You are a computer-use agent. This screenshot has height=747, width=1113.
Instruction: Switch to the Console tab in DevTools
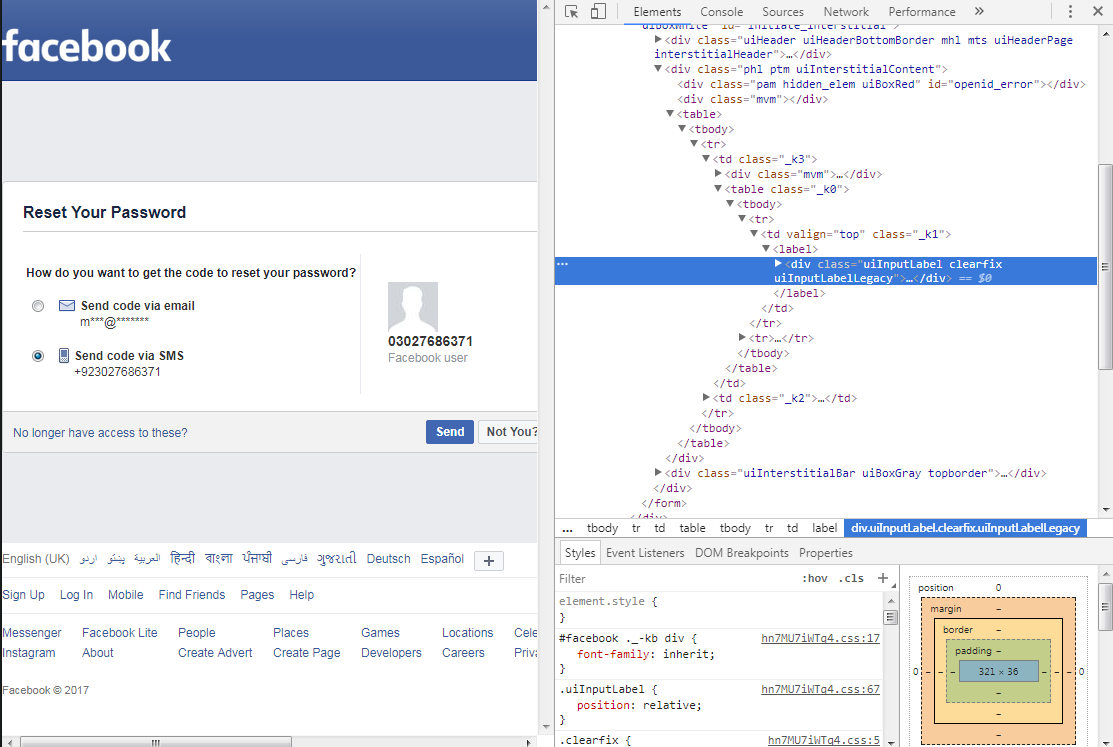pos(721,11)
